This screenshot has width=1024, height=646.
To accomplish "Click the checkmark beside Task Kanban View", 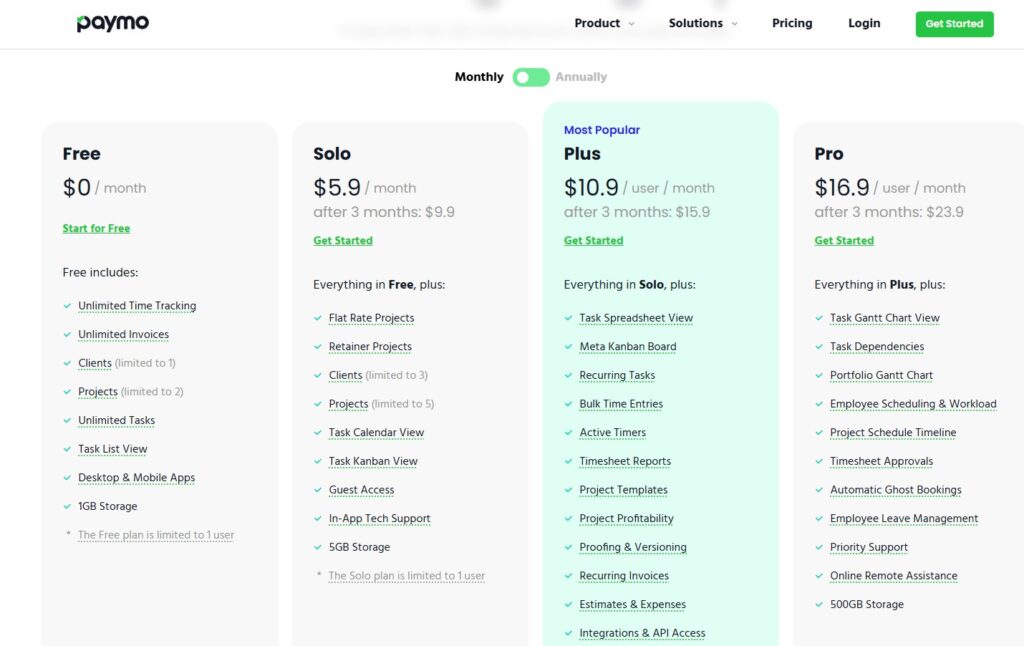I will click(317, 461).
